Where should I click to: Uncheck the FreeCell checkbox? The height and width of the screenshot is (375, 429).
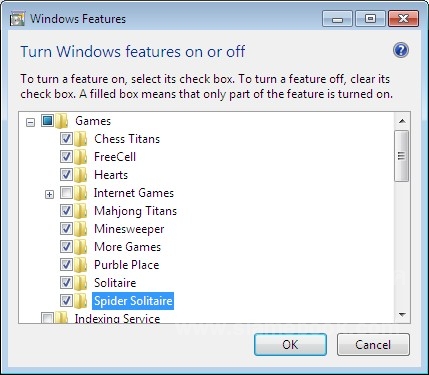click(x=66, y=157)
